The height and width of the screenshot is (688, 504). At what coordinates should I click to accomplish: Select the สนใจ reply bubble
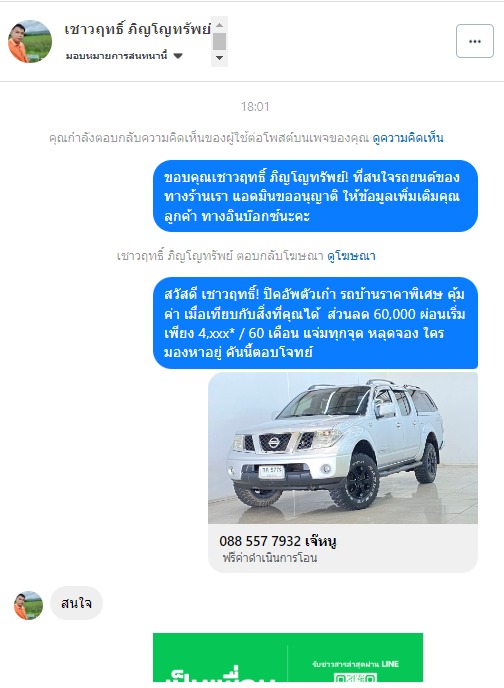[76, 603]
